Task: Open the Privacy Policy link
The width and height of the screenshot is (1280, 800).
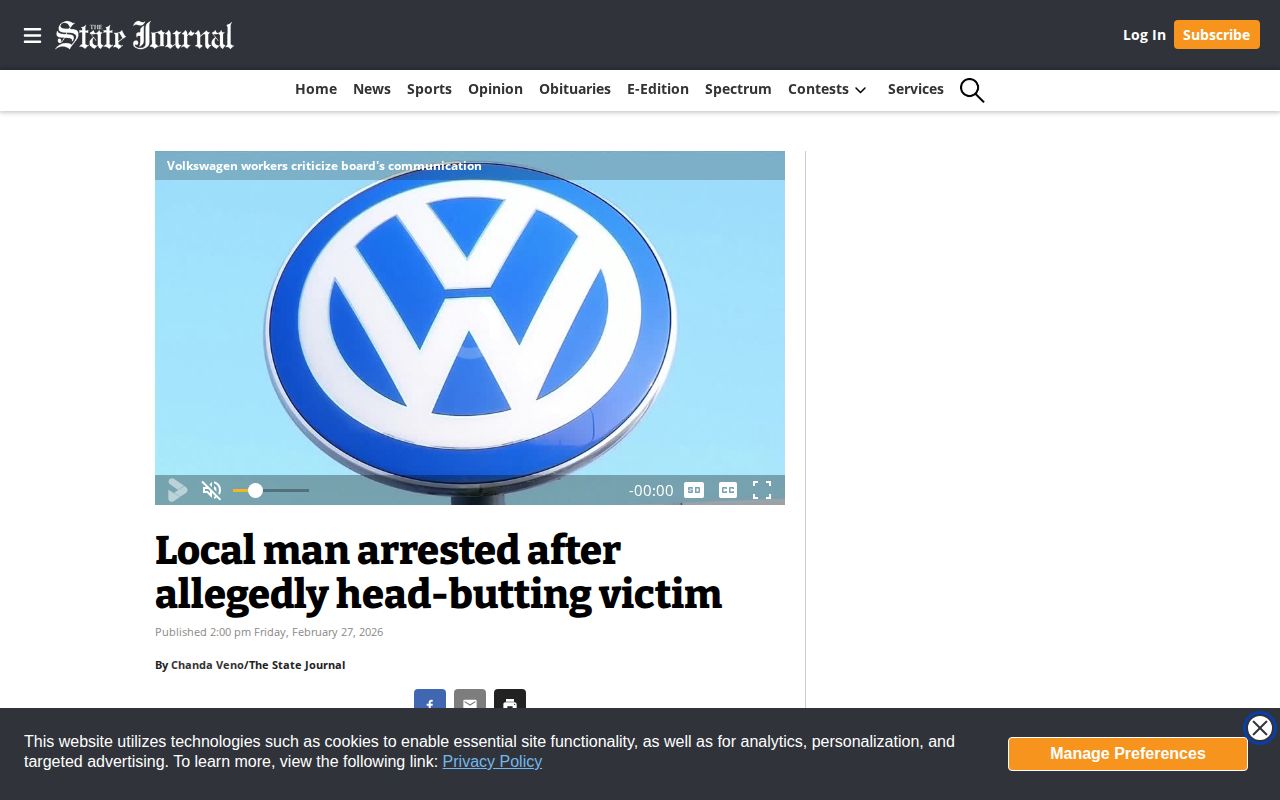Action: pos(492,762)
